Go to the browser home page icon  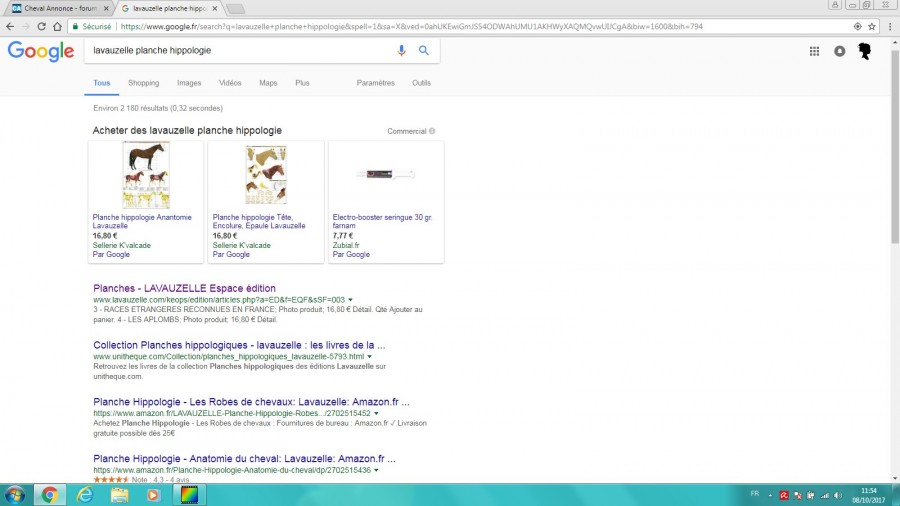pyautogui.click(x=57, y=26)
